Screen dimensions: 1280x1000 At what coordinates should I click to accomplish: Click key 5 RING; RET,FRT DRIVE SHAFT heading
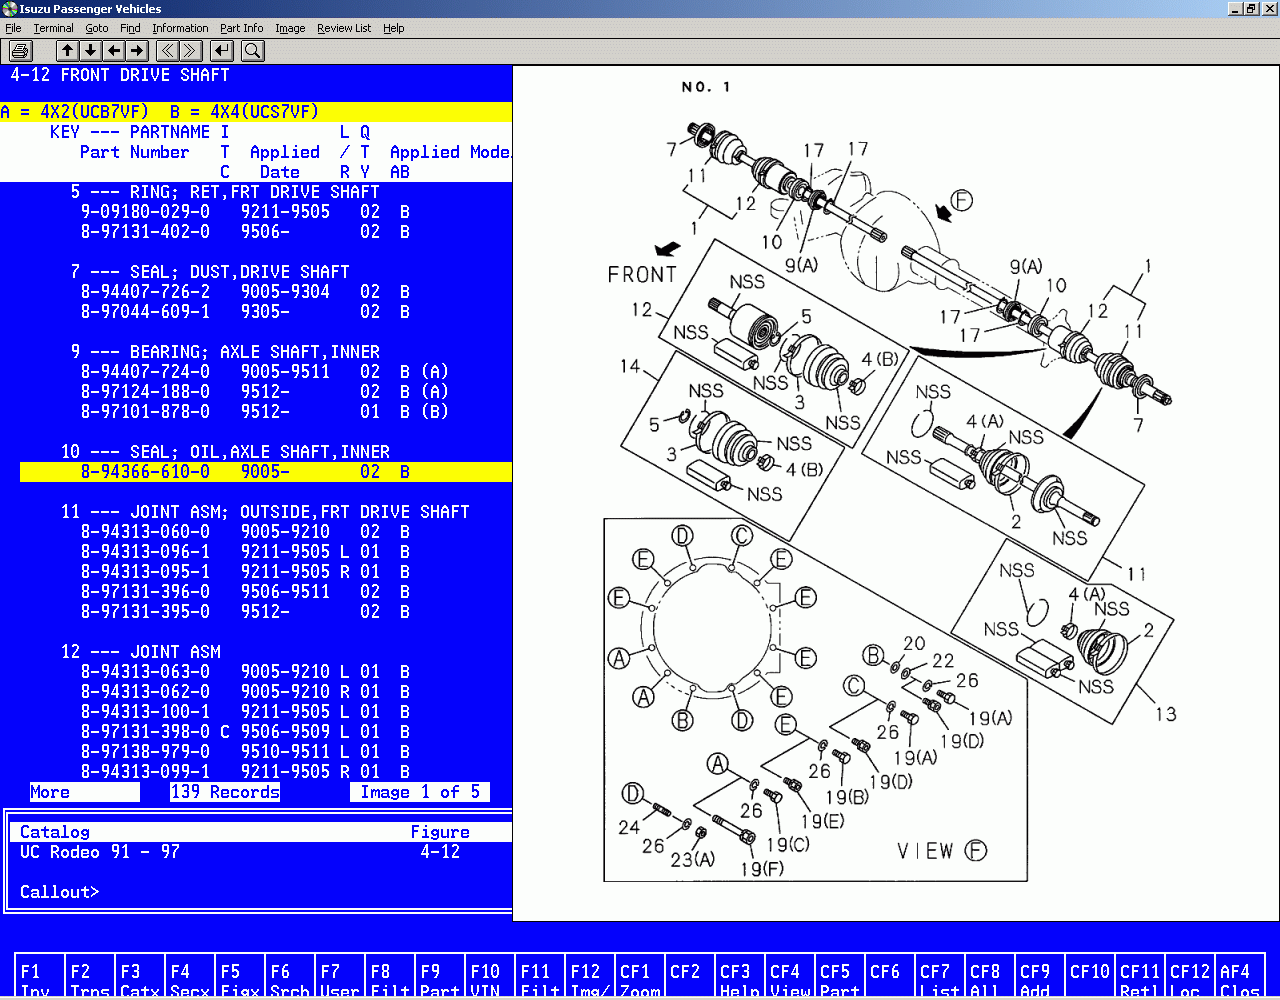tap(225, 192)
